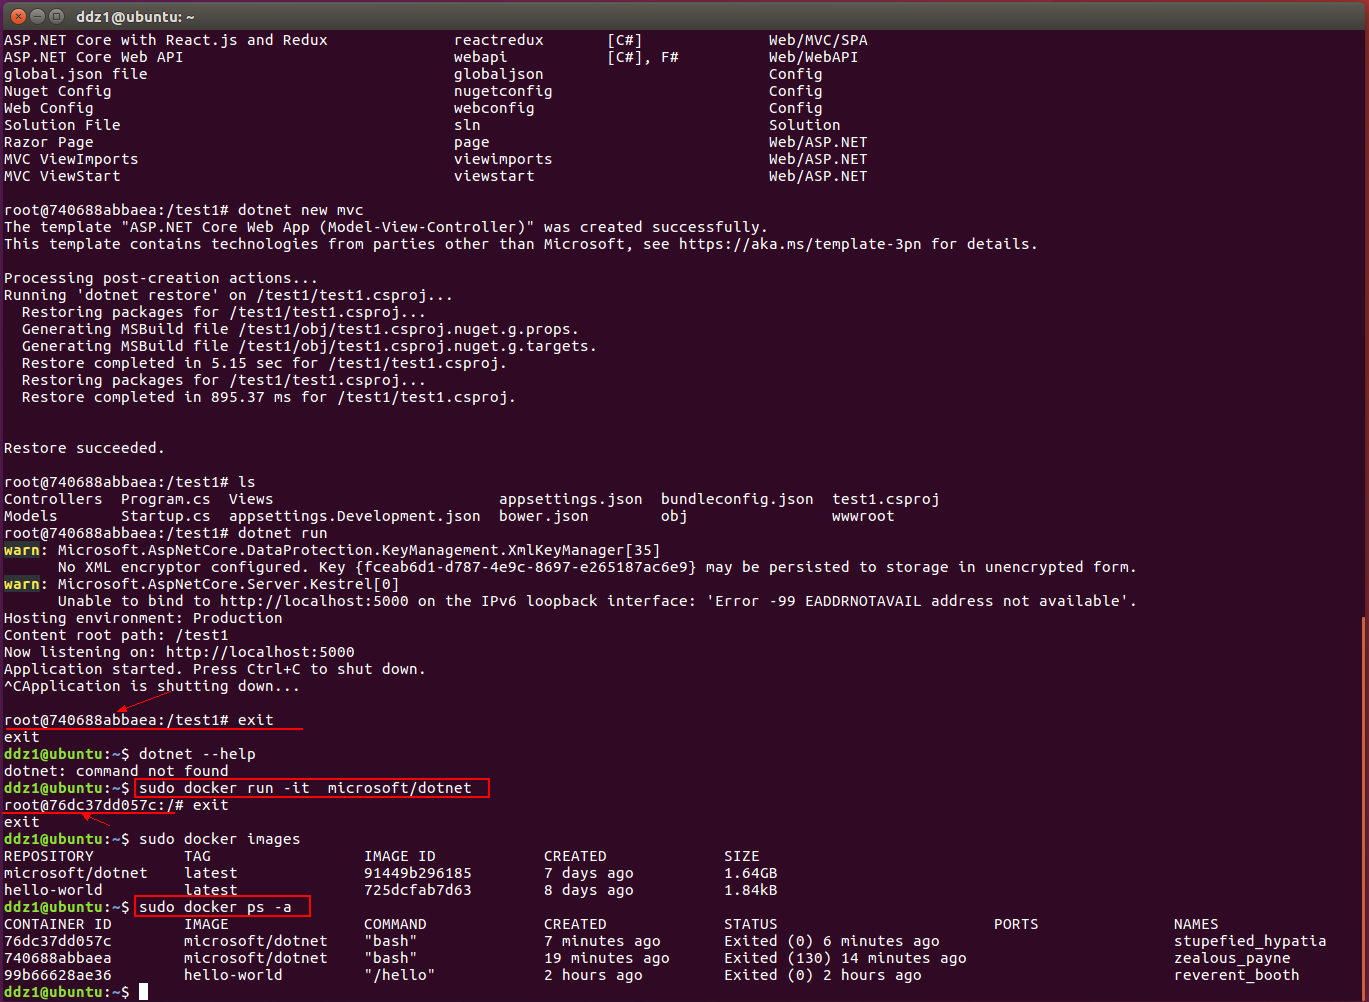The image size is (1369, 1002).
Task: Minimize the terminal window
Action: (37, 16)
